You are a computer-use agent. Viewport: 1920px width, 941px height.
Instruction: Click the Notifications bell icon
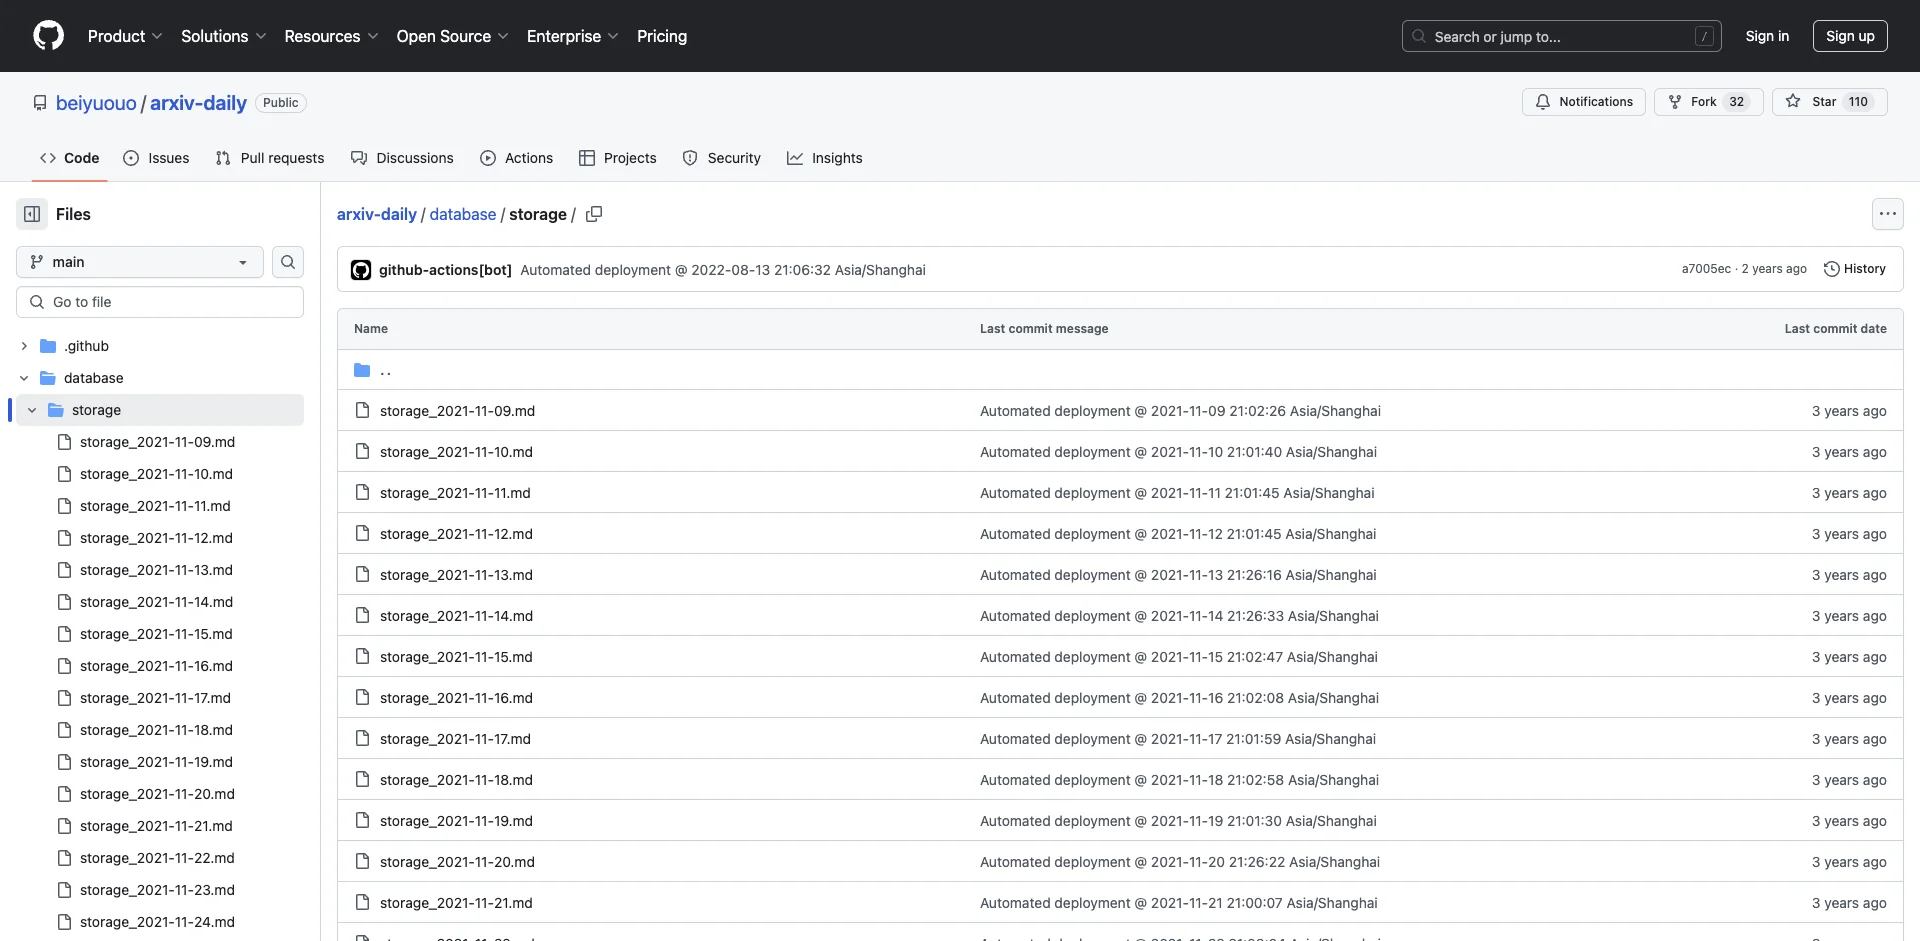tap(1543, 102)
